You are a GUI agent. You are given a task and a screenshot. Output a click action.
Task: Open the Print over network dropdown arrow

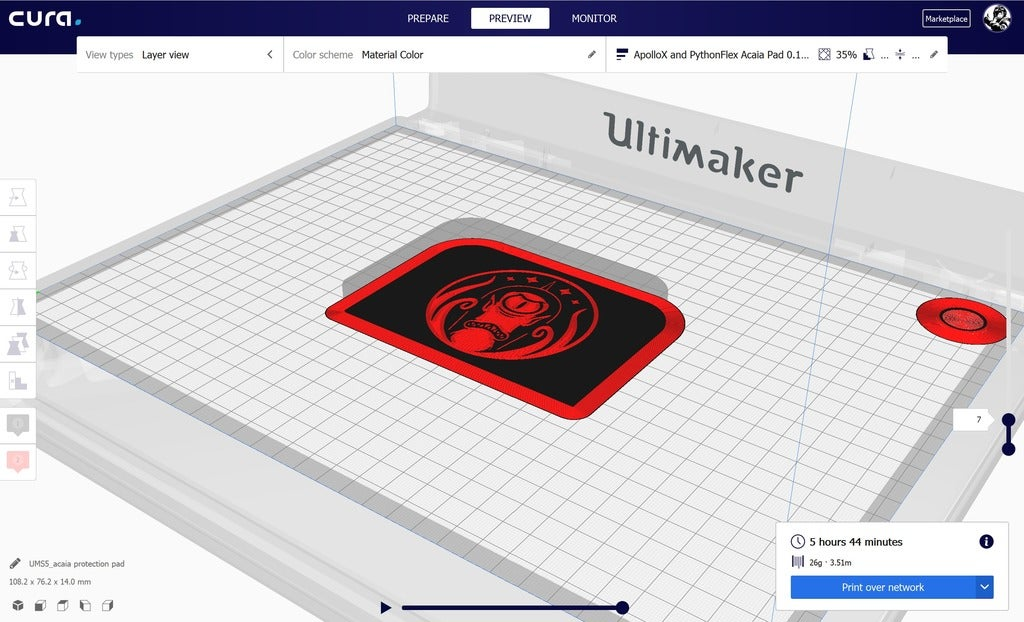[984, 587]
